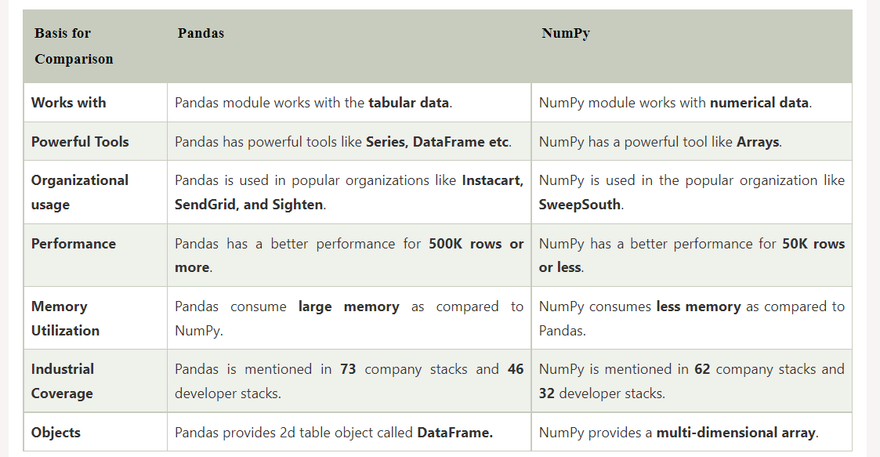Select the "Memory Utilization" row label
This screenshot has height=457, width=880.
click(66, 318)
